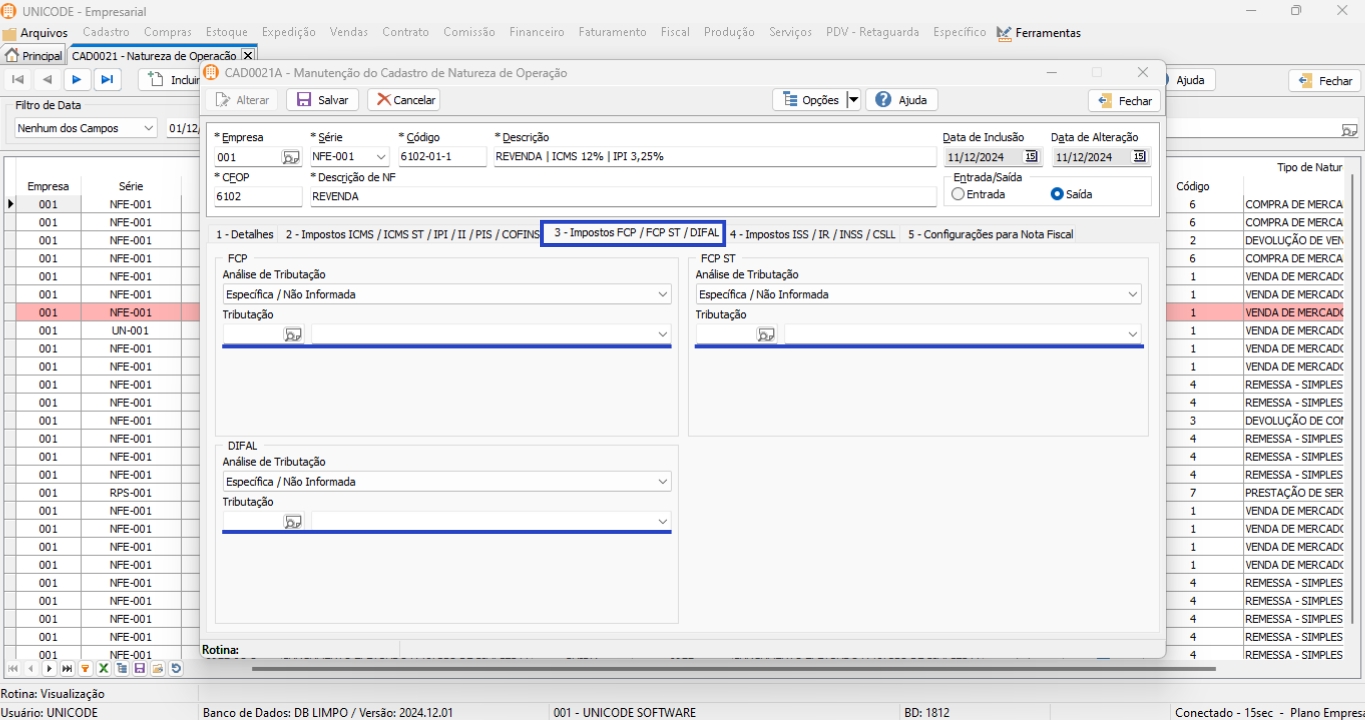Select the Saída radio button

pos(1057,194)
